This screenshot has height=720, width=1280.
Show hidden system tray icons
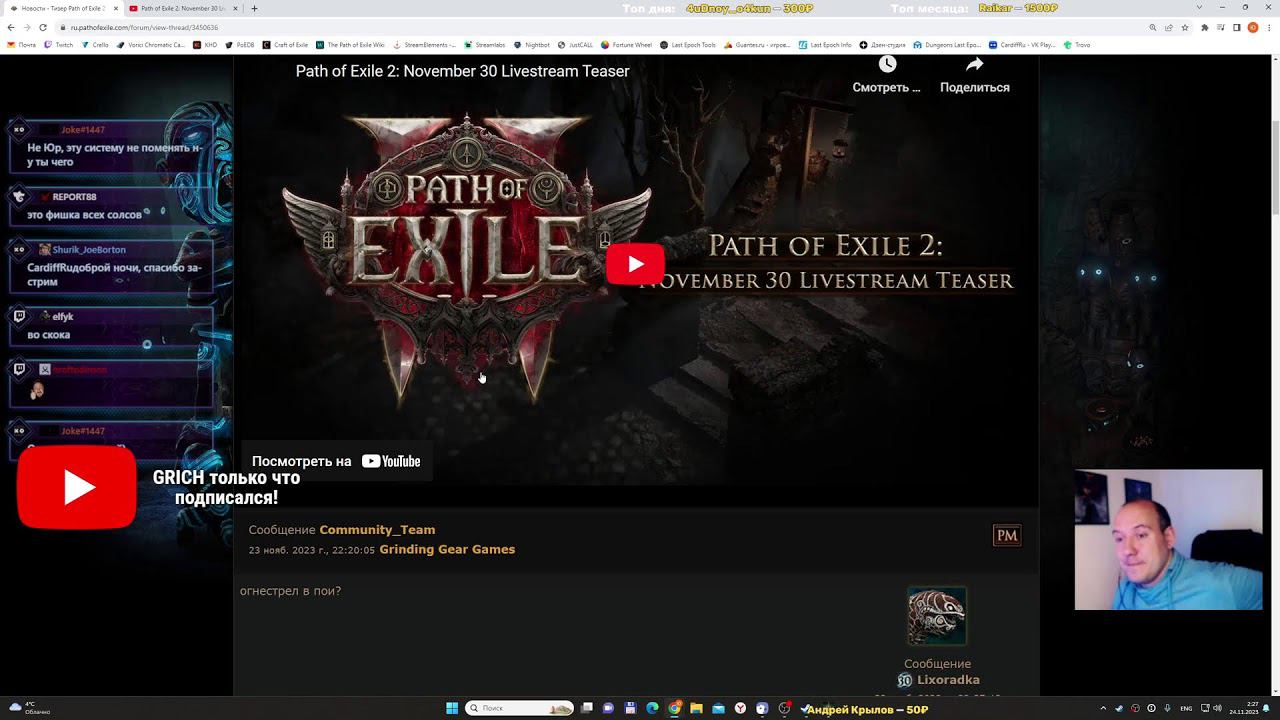coord(1105,708)
